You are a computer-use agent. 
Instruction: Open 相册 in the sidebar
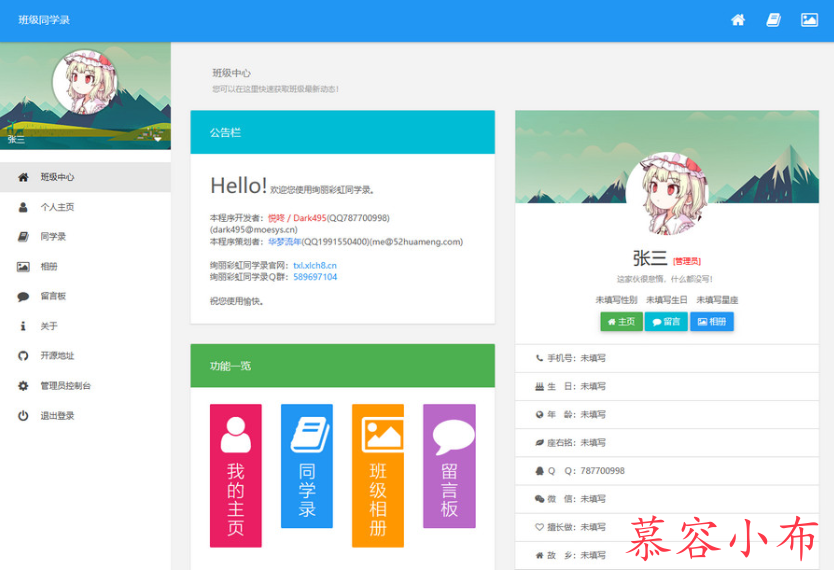(85, 267)
